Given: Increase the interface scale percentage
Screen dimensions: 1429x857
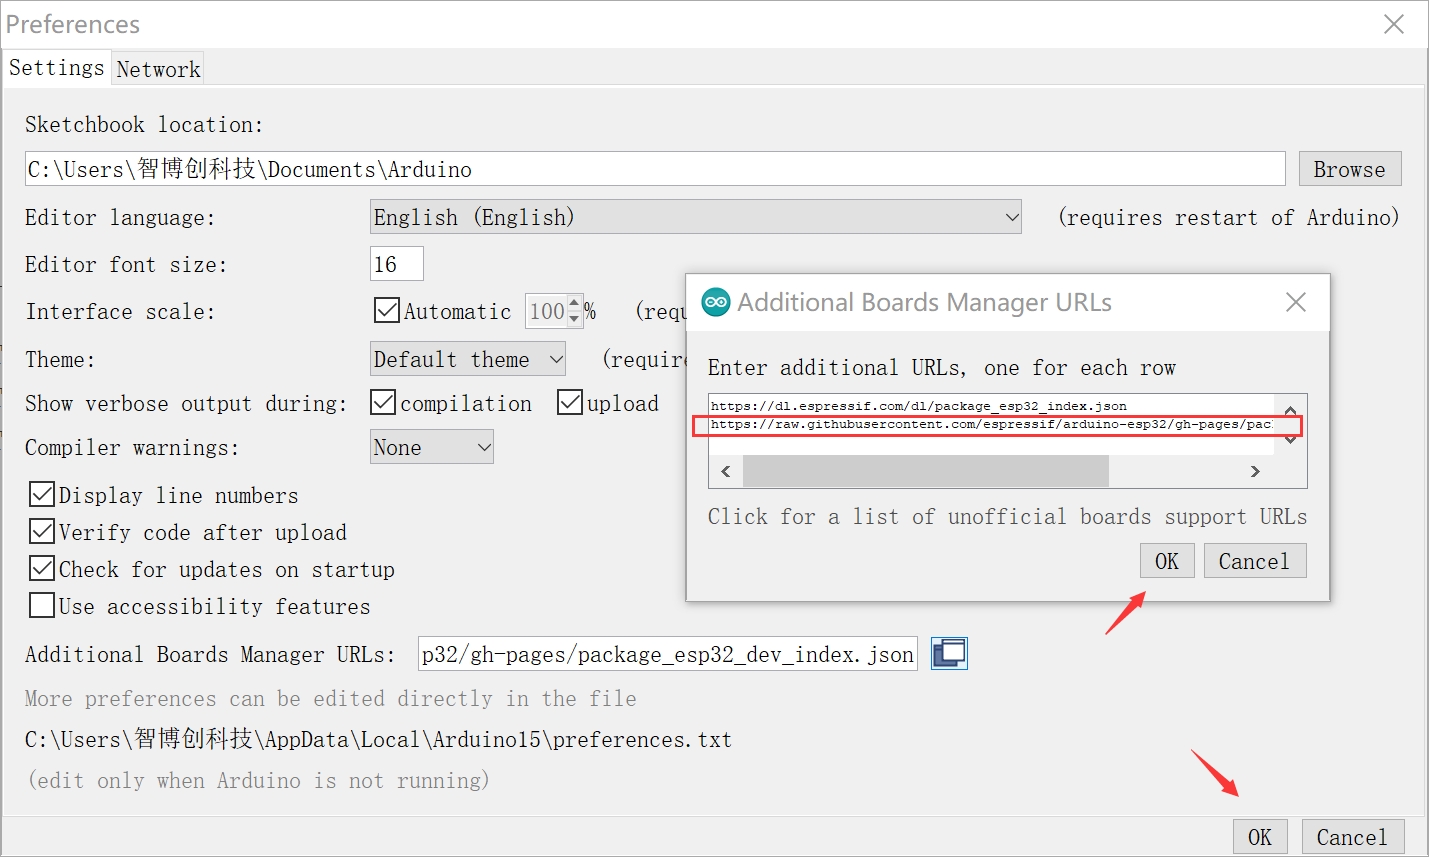Looking at the screenshot, I should [574, 303].
